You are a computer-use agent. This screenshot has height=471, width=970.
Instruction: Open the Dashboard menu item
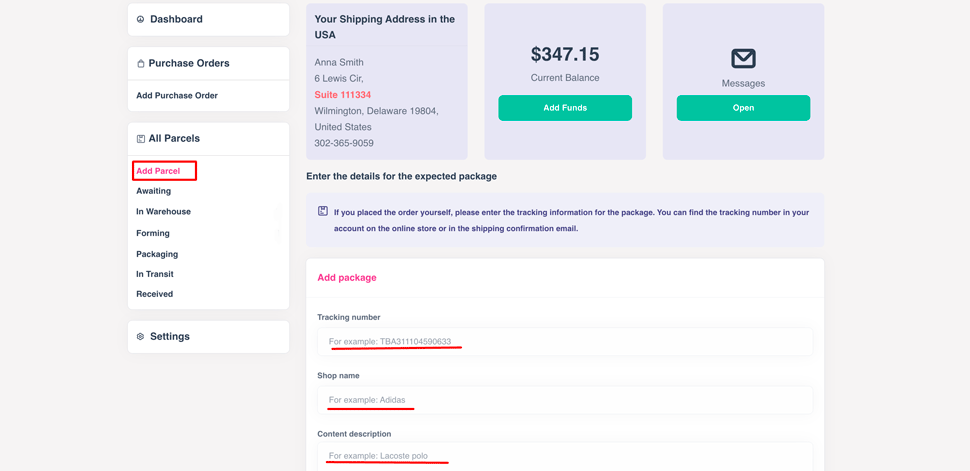tap(176, 19)
